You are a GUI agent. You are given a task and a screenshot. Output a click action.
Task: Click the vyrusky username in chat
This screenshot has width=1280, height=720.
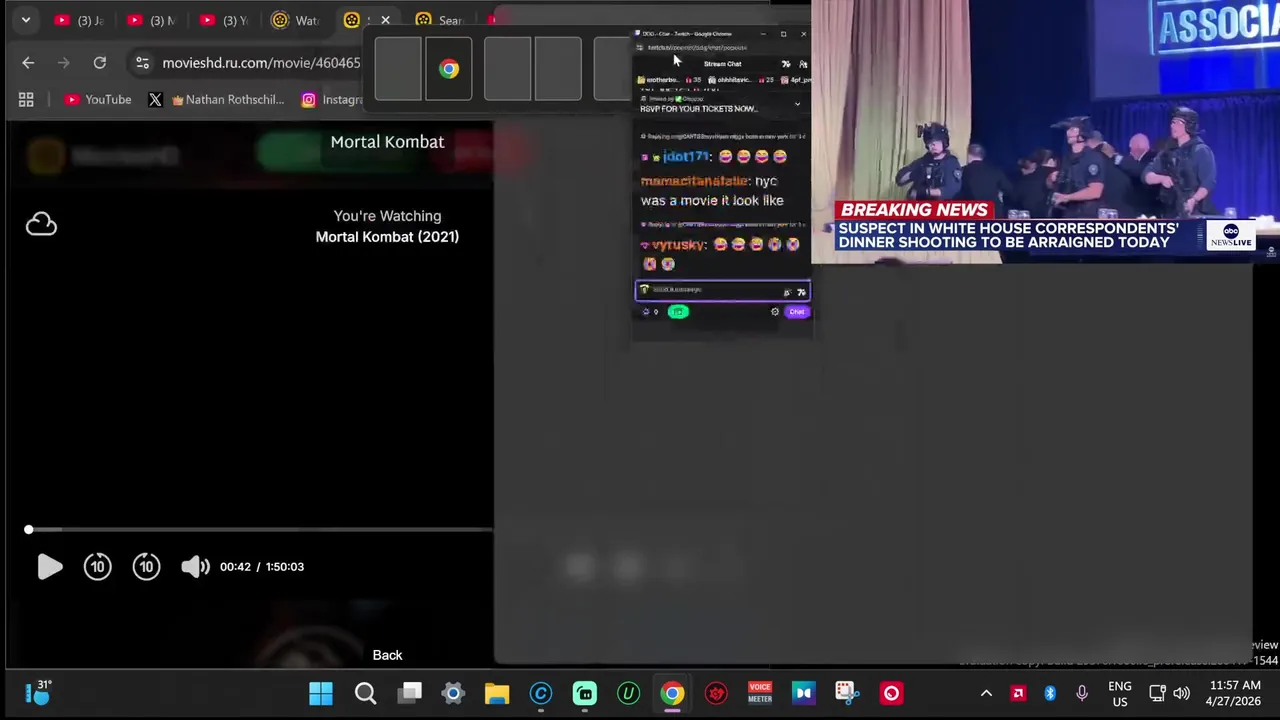[680, 245]
